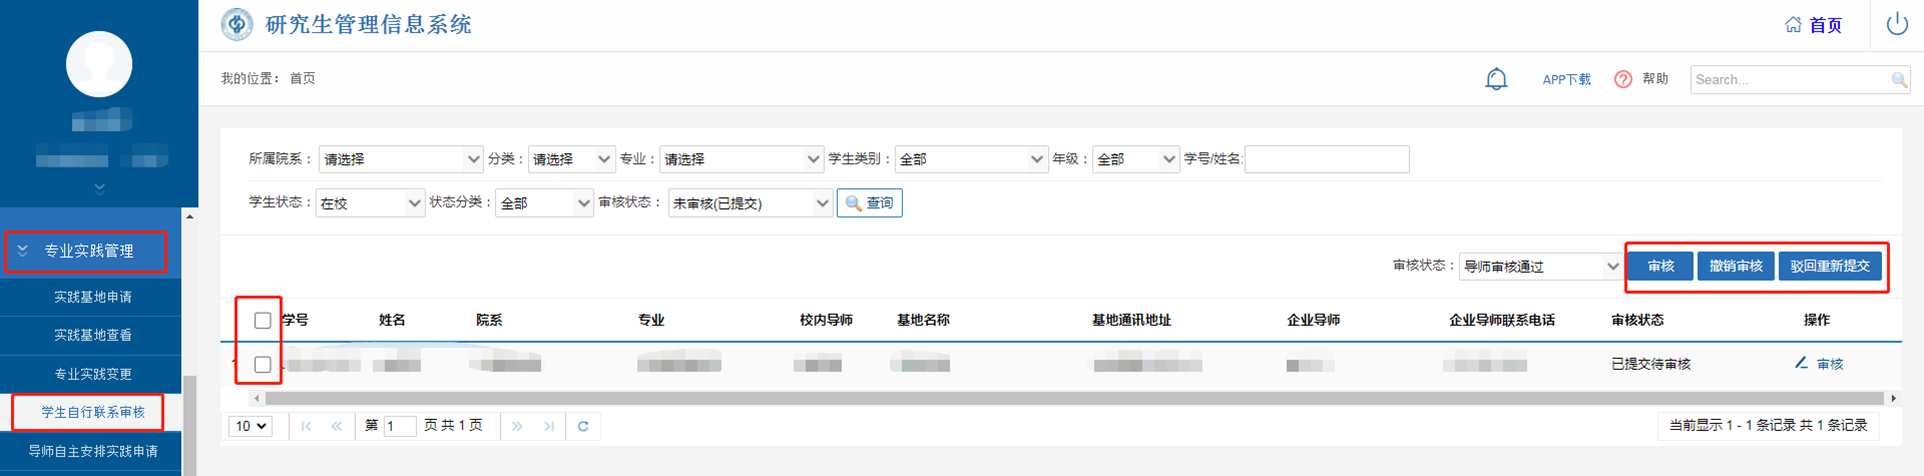The height and width of the screenshot is (476, 1924).
Task: Click the user avatar picture
Action: click(x=99, y=64)
